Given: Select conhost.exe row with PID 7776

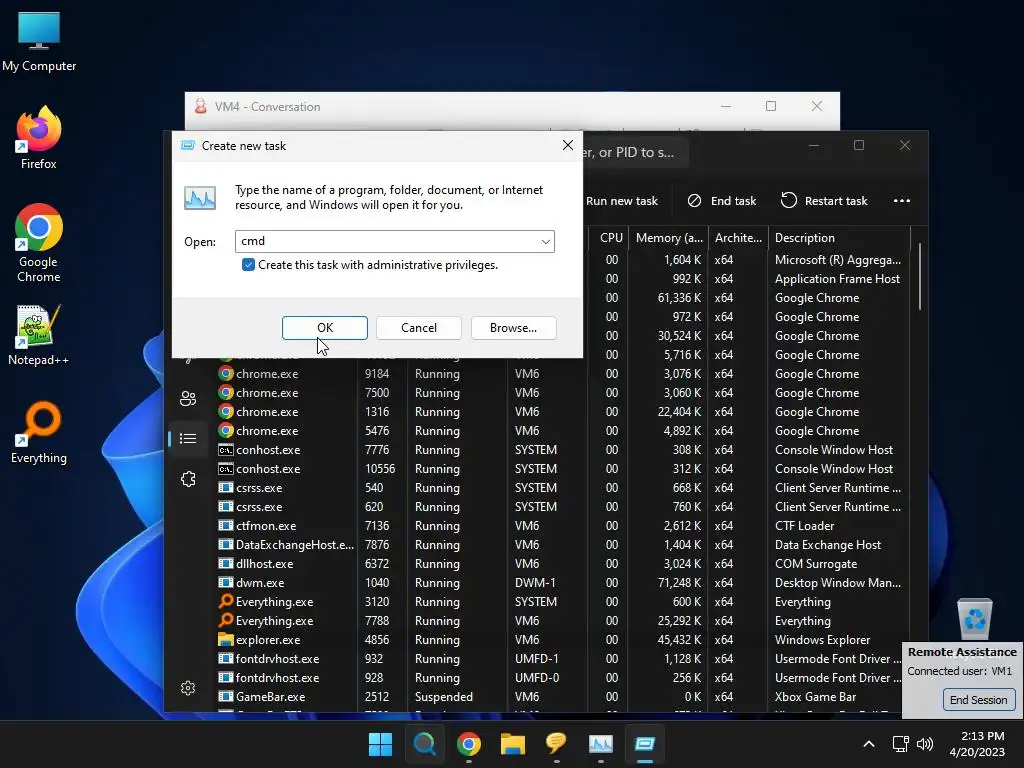Looking at the screenshot, I should tap(562, 449).
